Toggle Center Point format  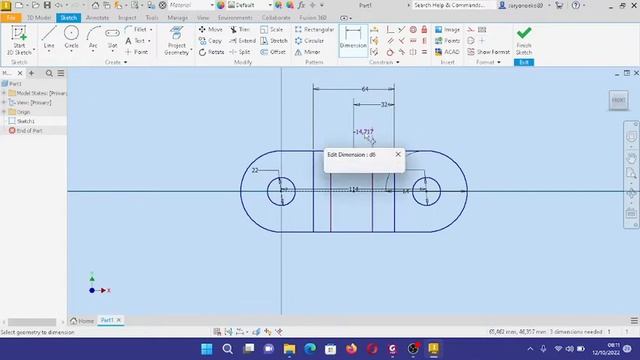(482, 41)
